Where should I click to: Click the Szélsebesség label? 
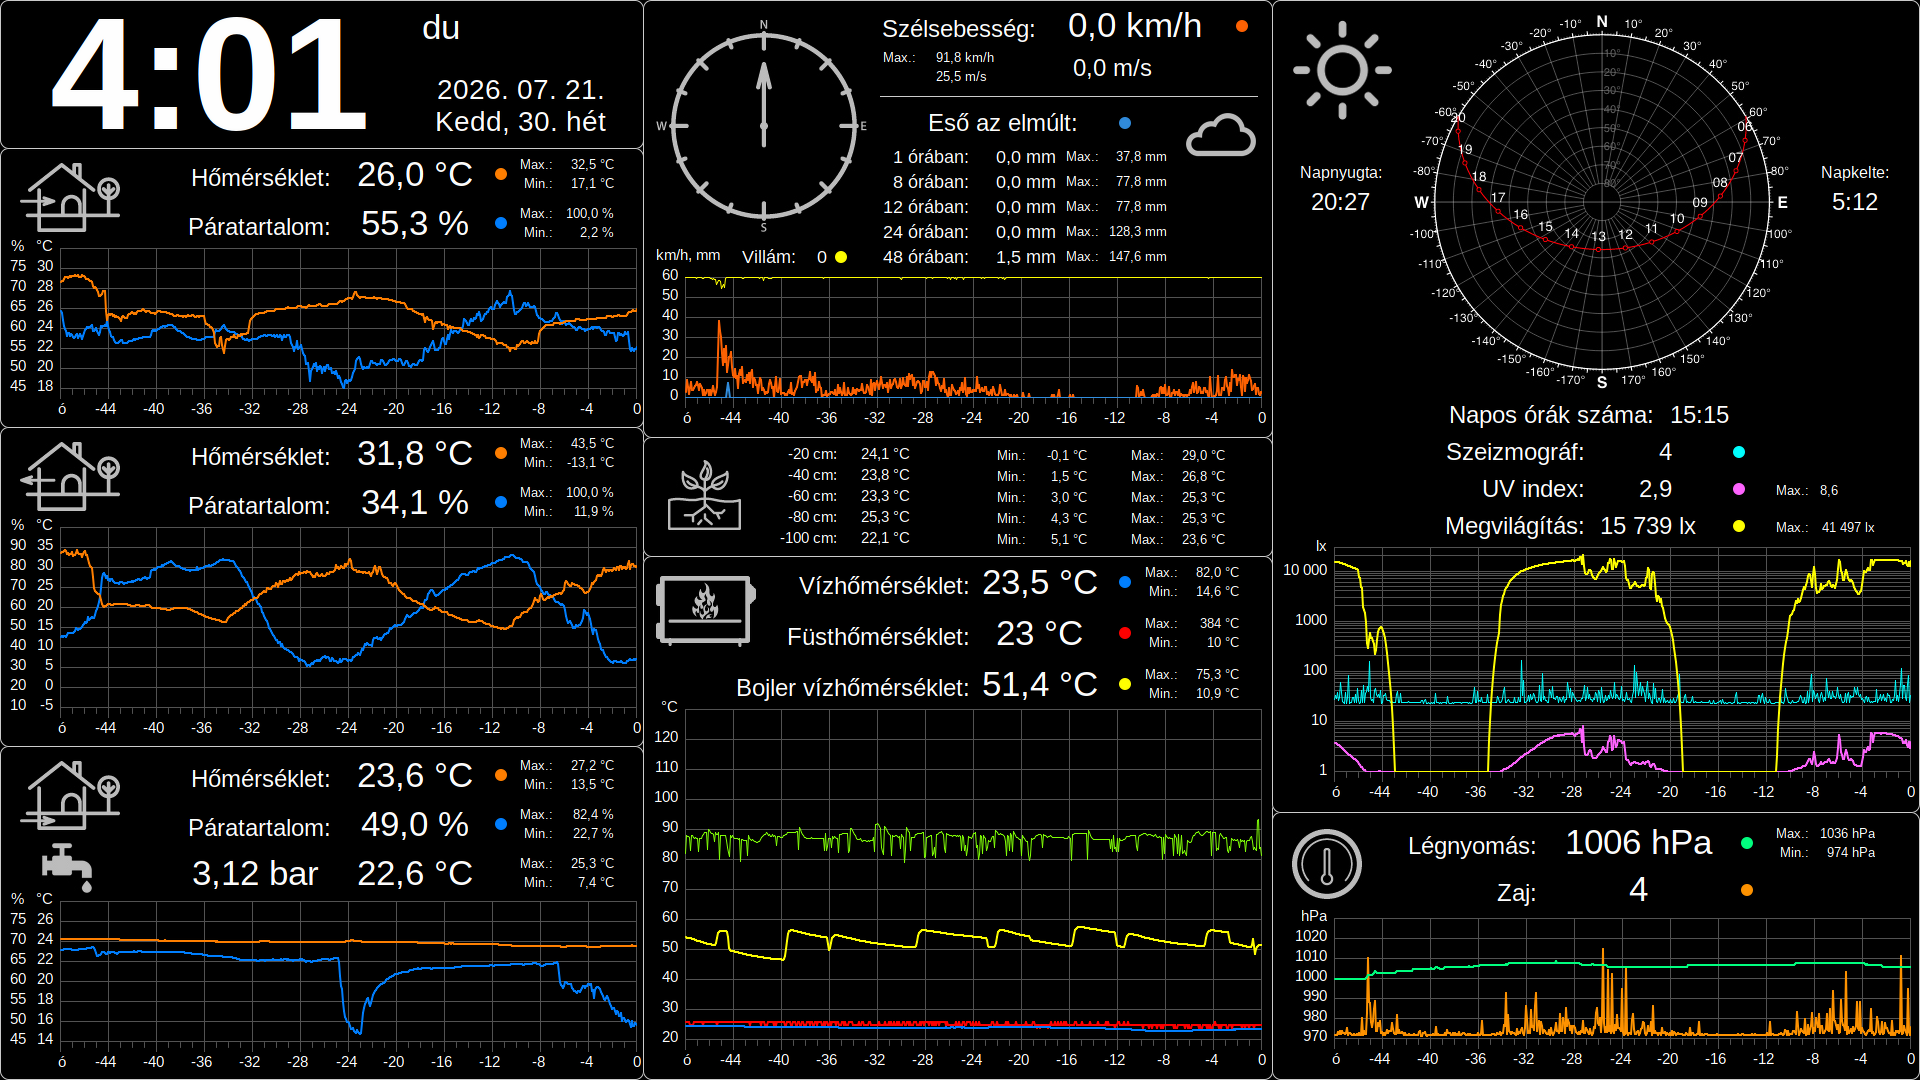tap(958, 29)
